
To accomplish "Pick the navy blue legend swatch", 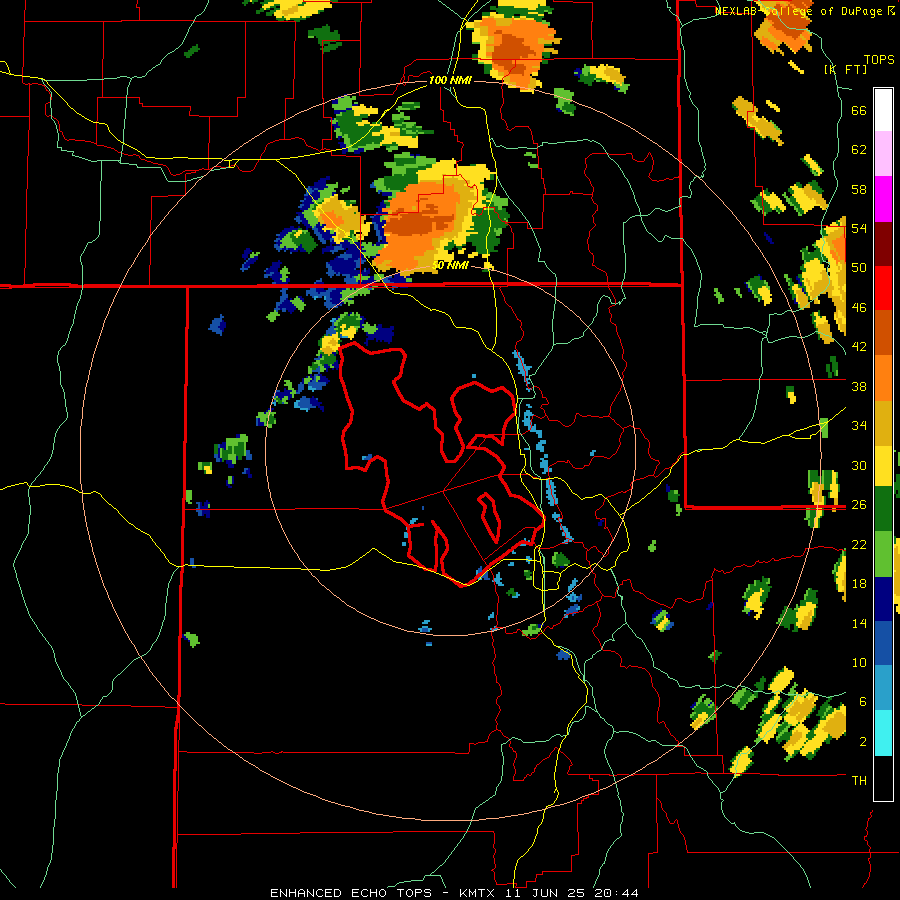I will coord(883,599).
